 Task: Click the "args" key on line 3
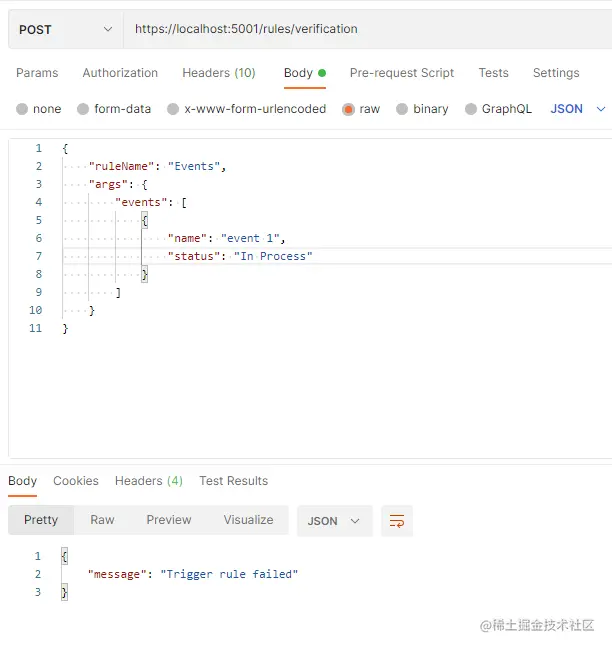coord(108,184)
